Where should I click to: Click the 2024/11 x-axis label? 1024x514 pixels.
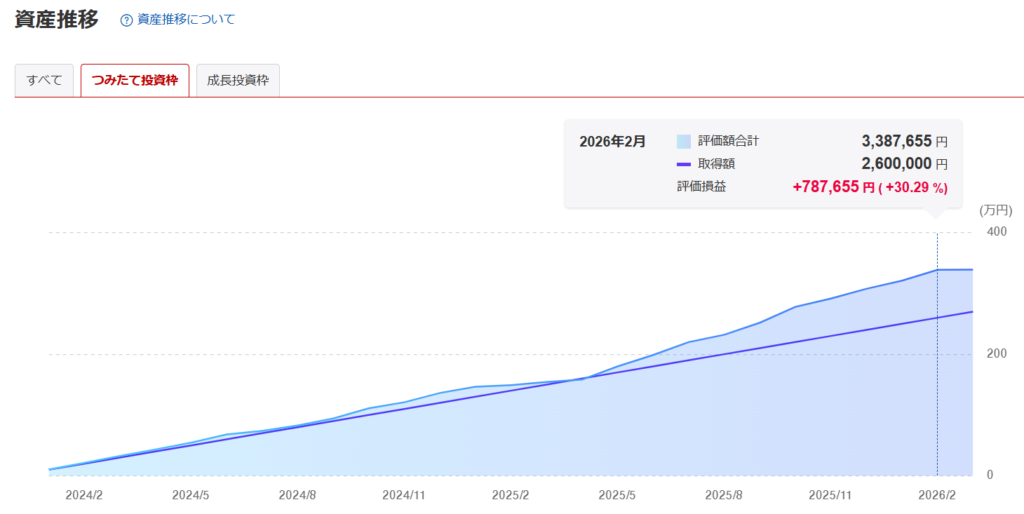[405, 495]
